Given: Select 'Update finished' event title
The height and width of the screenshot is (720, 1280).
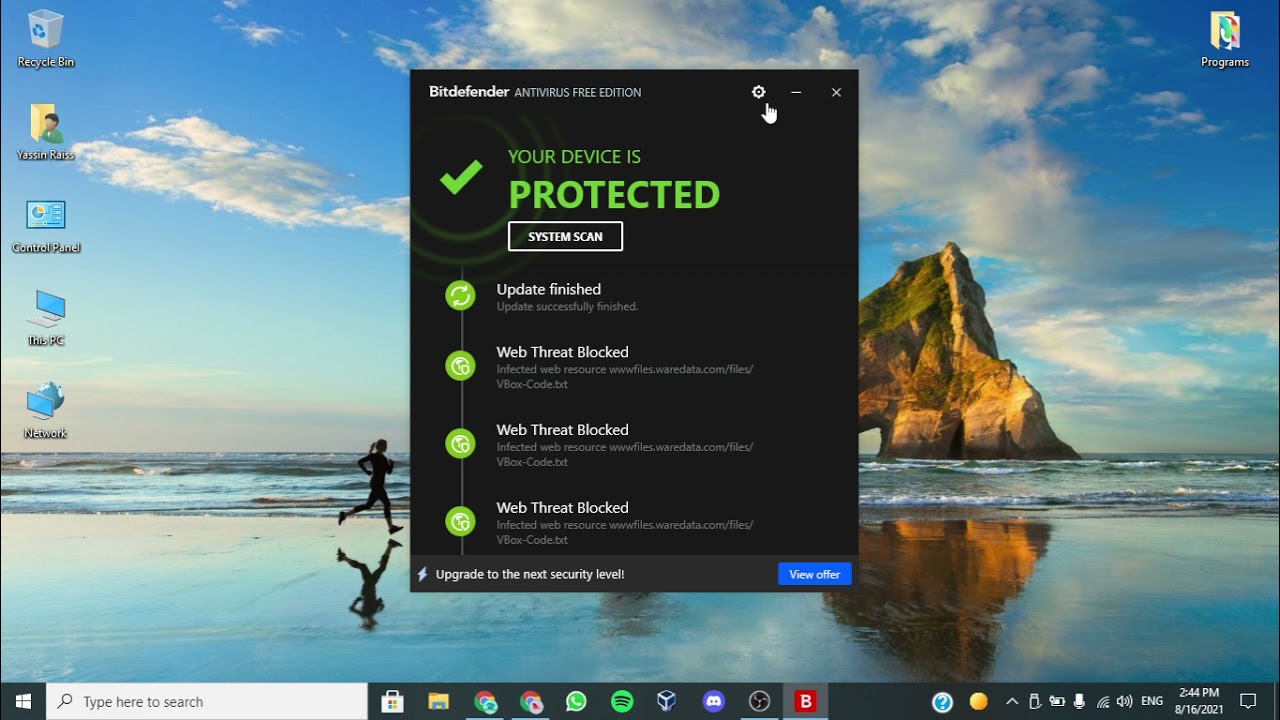Looking at the screenshot, I should pyautogui.click(x=549, y=289).
